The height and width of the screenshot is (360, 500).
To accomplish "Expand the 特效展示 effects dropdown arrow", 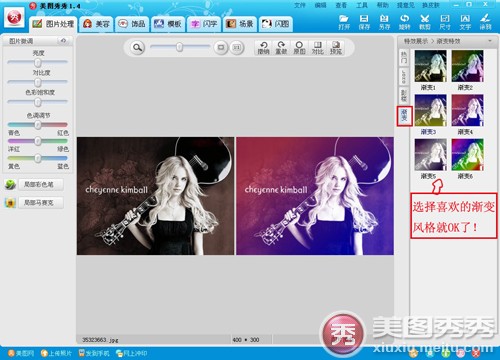I will (x=490, y=41).
